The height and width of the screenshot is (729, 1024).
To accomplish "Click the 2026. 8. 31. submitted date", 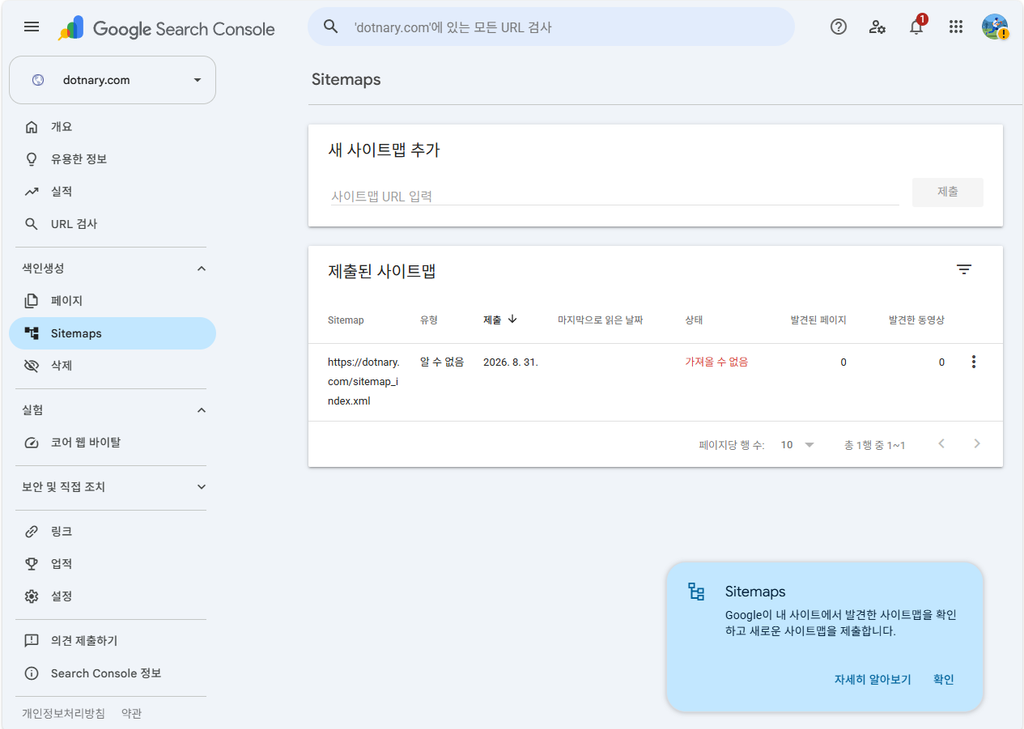I will pyautogui.click(x=511, y=362).
